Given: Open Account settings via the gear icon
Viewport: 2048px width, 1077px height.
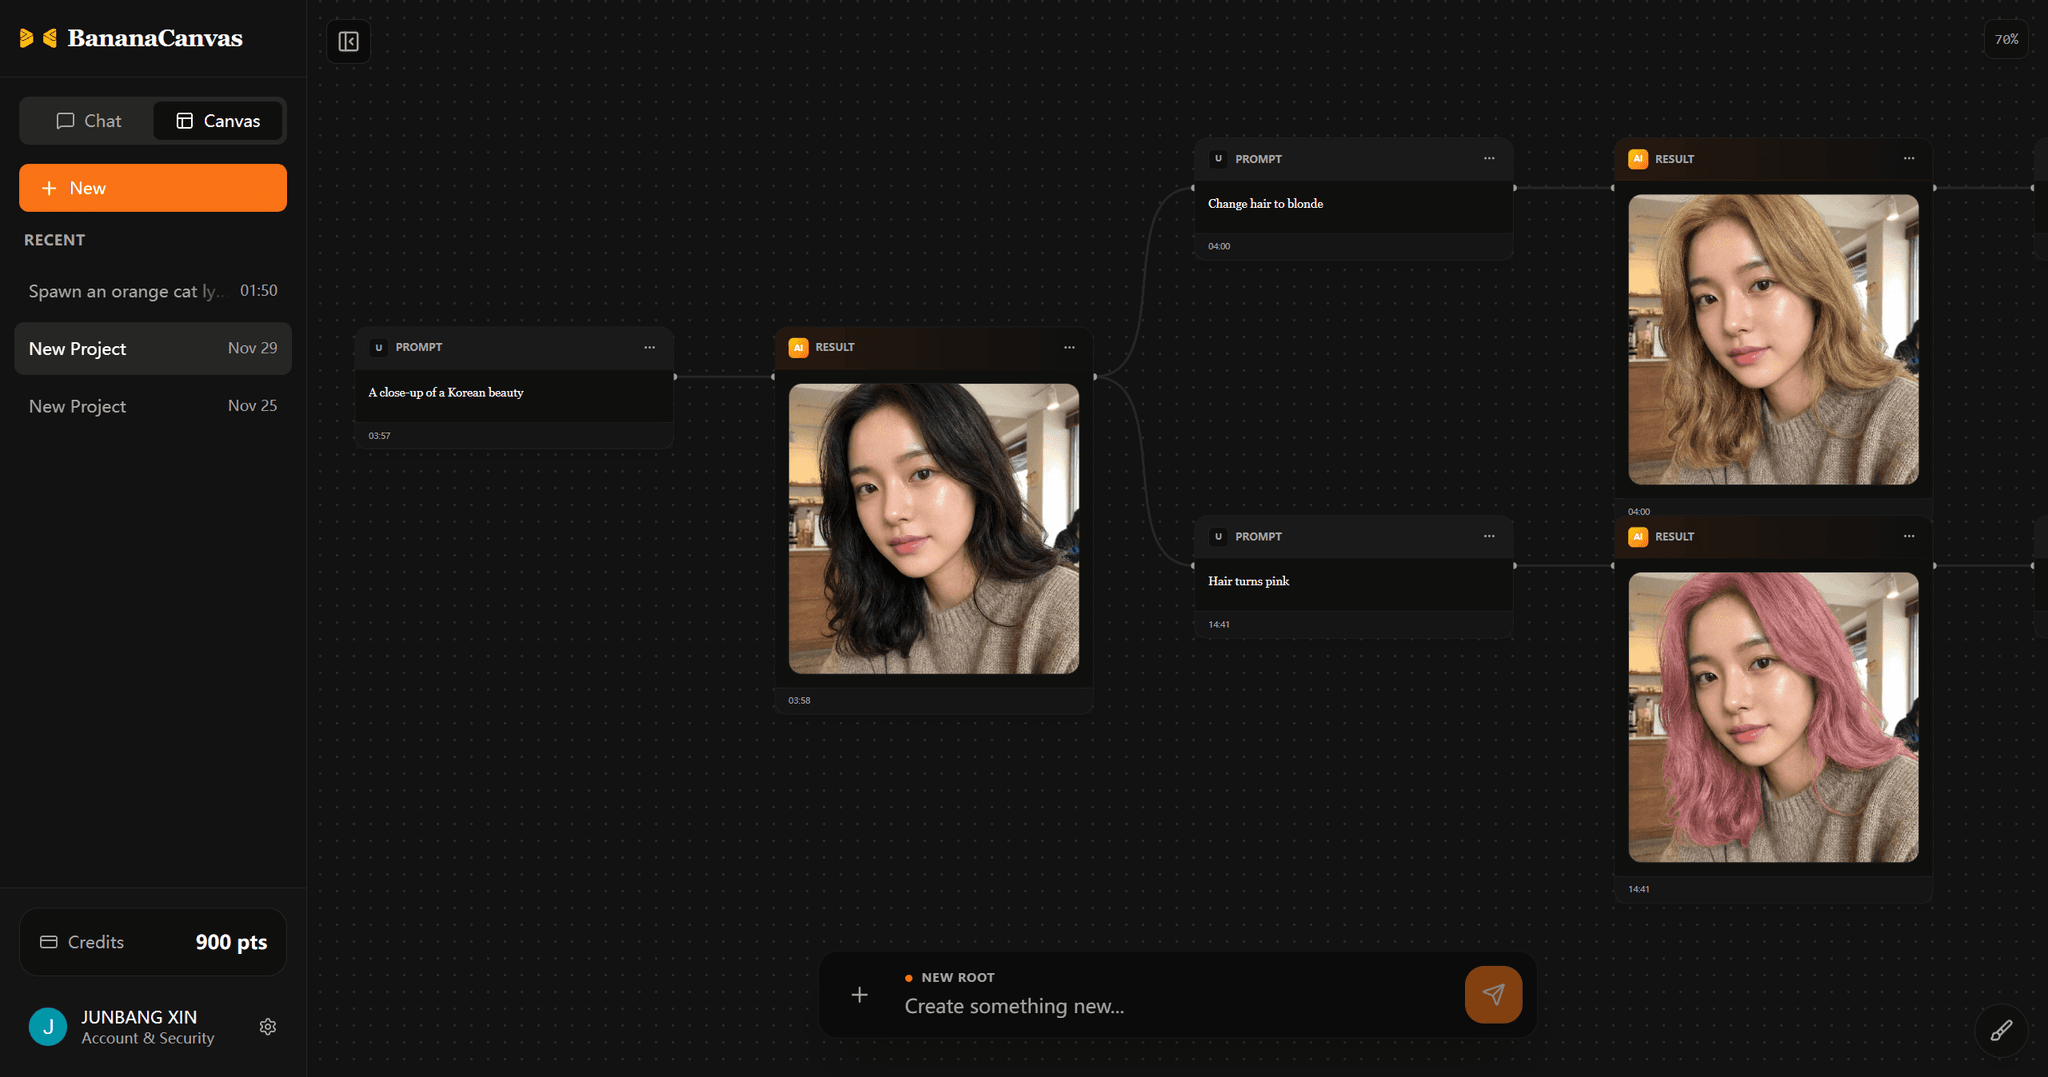Looking at the screenshot, I should tap(267, 1026).
